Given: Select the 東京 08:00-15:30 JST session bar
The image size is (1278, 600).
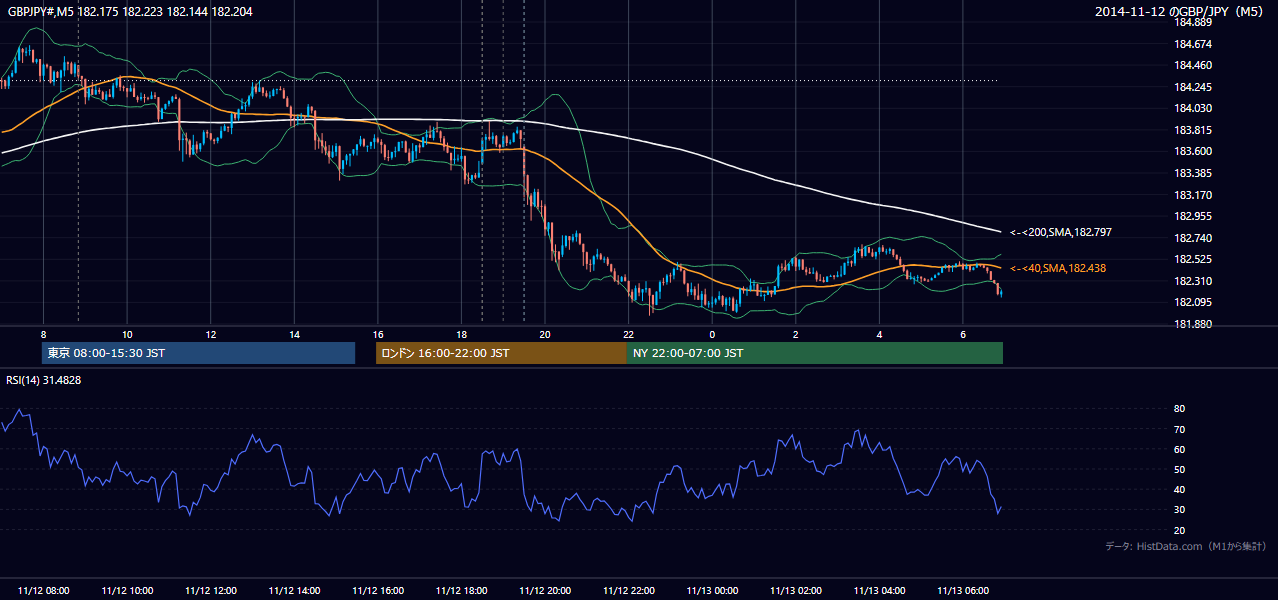Looking at the screenshot, I should pos(199,353).
